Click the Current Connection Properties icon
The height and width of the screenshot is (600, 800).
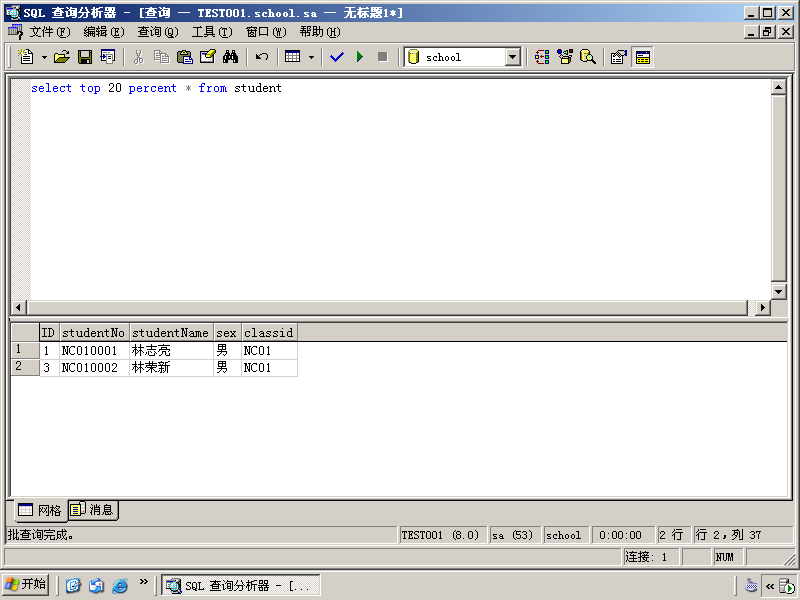[x=618, y=57]
